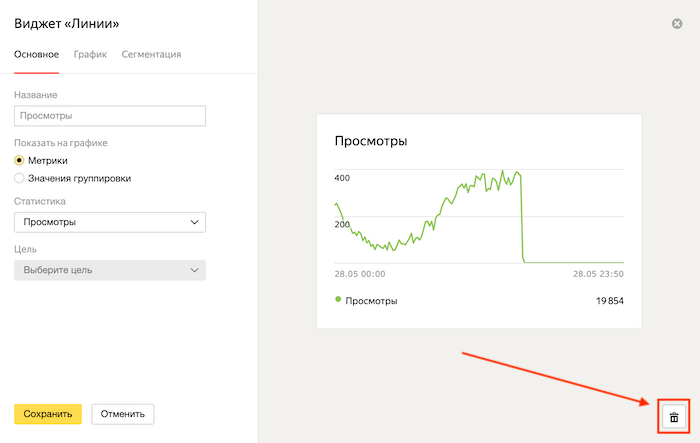Viewport: 700px width, 443px height.
Task: Click the green legend dot for Просмотры
Action: 338,299
